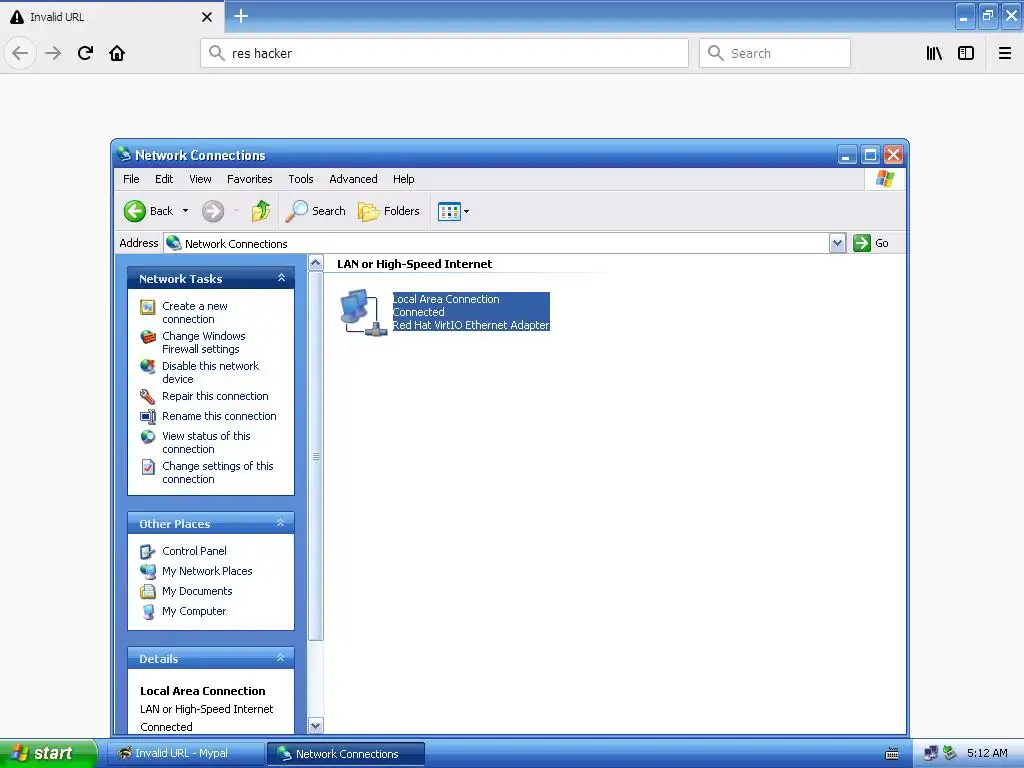The image size is (1024, 768).
Task: Select the Local Area Connection icon
Action: (x=364, y=312)
